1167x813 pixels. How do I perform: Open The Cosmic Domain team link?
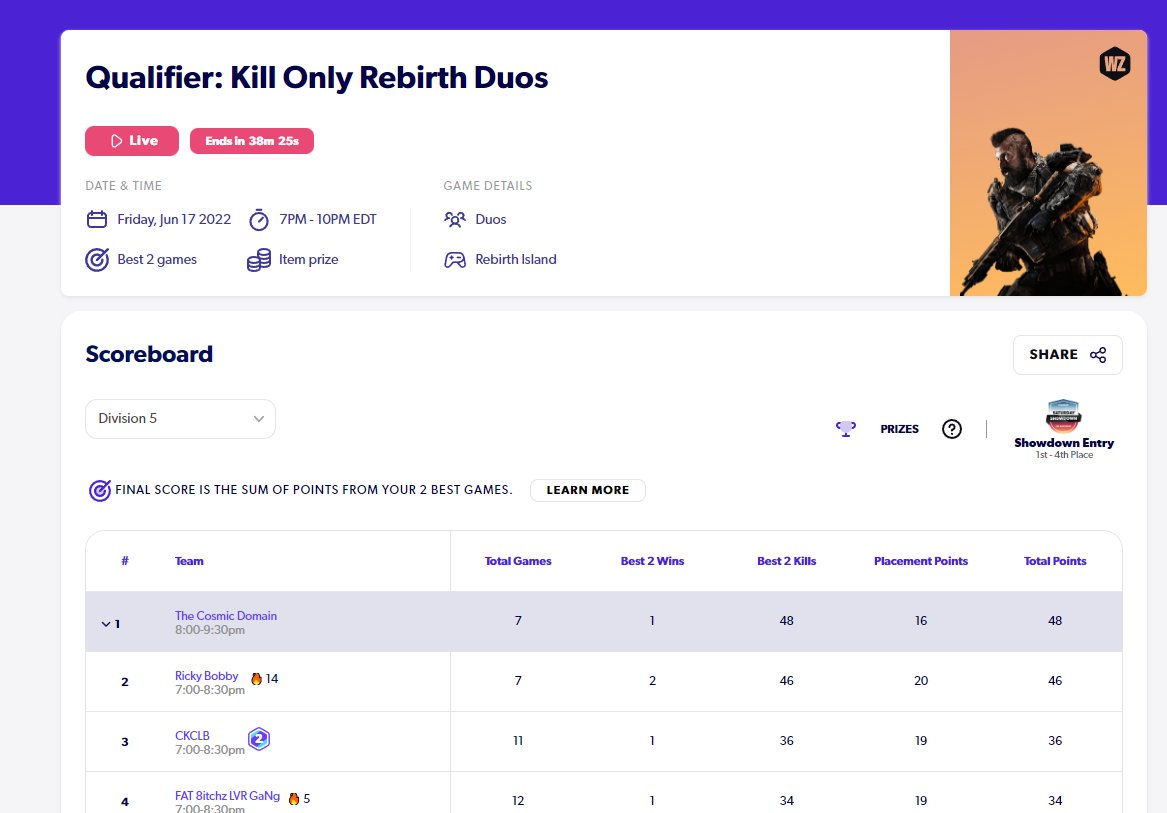click(x=226, y=616)
